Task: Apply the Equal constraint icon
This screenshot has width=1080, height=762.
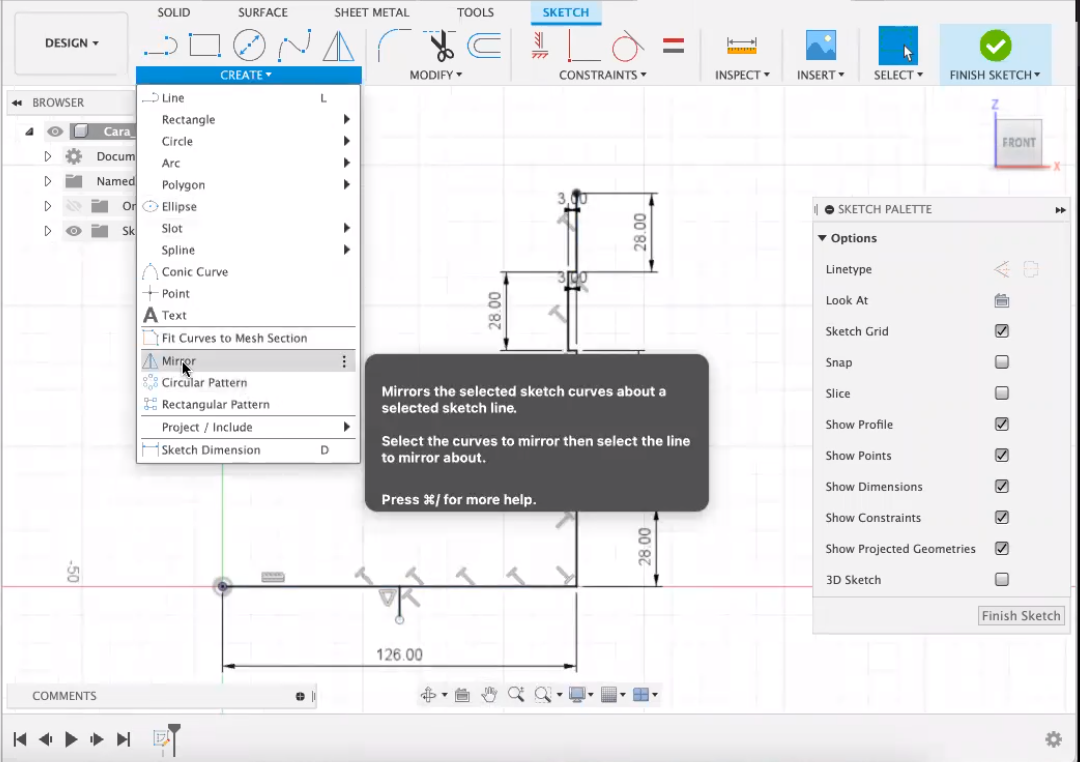Action: click(673, 45)
